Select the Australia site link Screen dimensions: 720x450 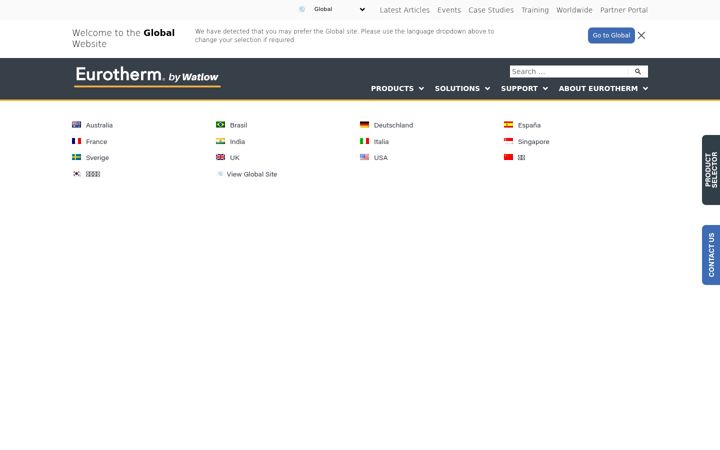pos(99,125)
